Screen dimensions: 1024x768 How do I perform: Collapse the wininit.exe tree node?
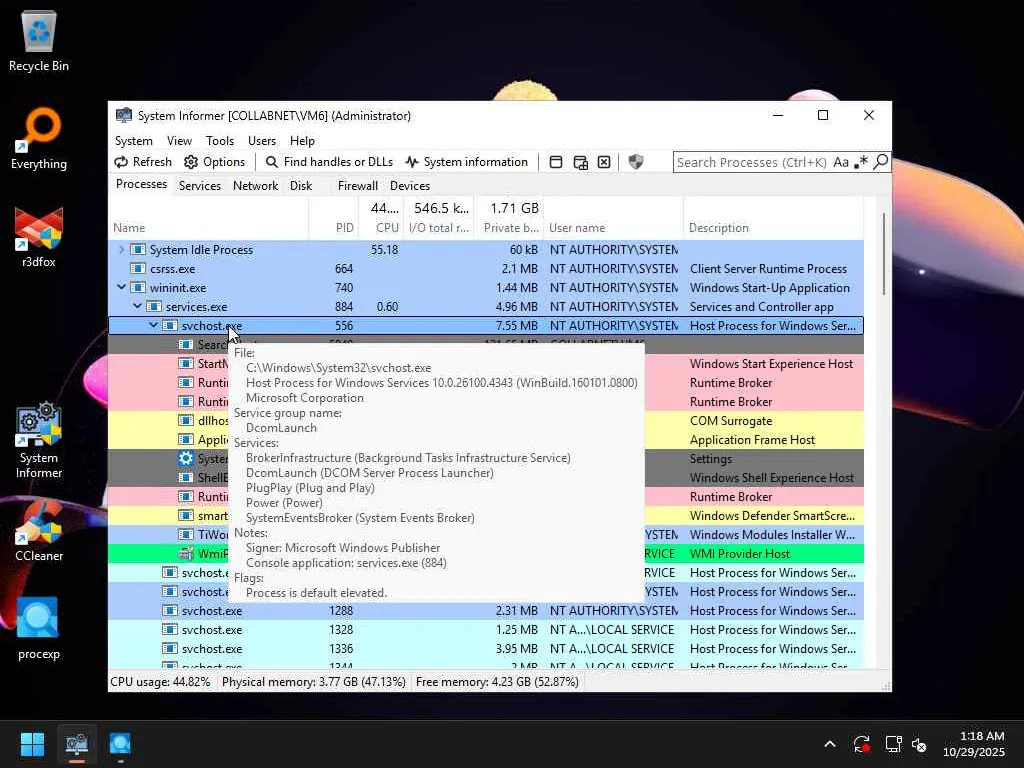point(121,287)
